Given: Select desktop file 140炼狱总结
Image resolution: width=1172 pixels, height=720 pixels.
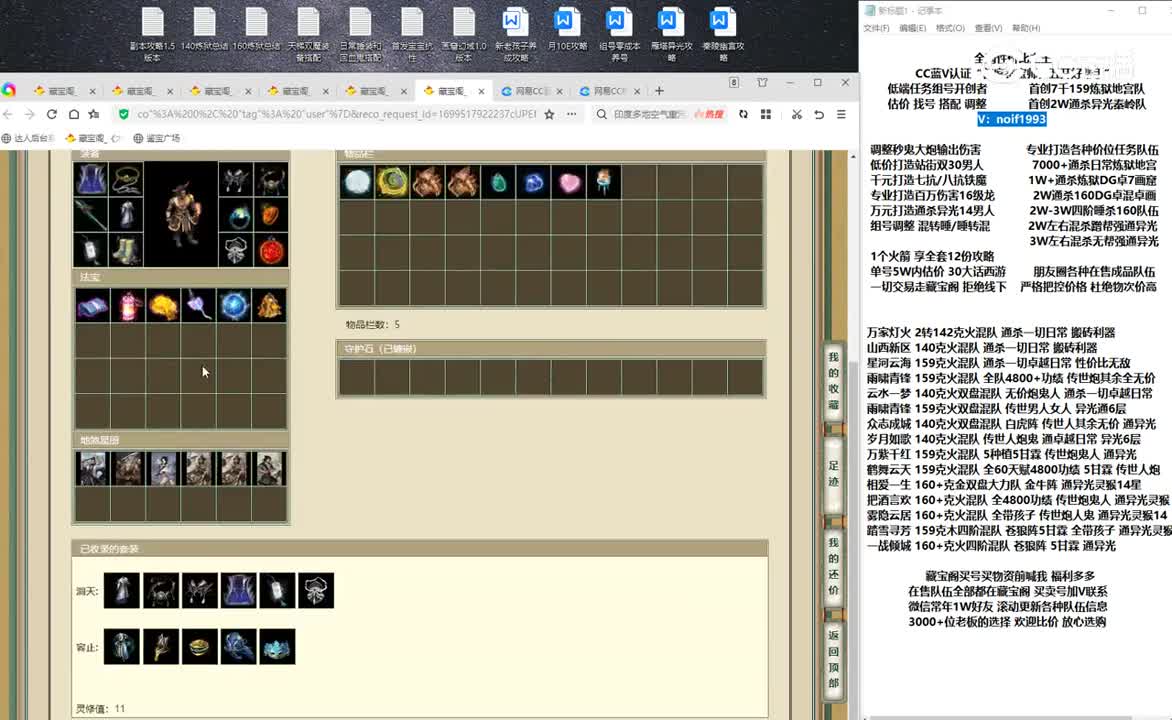Looking at the screenshot, I should [x=204, y=30].
